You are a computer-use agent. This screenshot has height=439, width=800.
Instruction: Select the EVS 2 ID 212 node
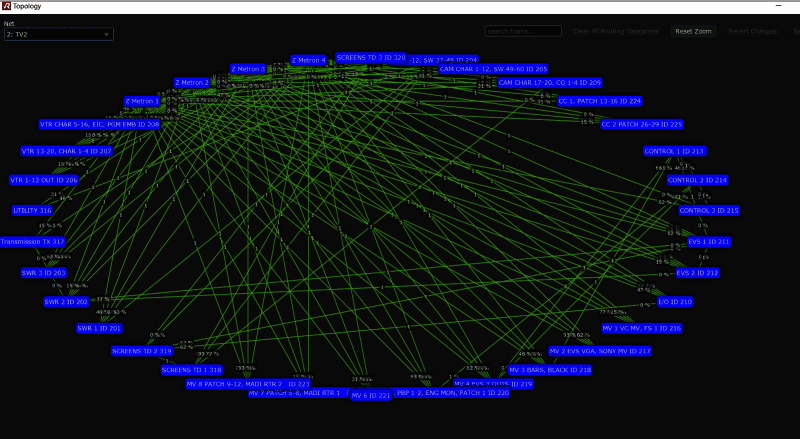[x=697, y=273]
